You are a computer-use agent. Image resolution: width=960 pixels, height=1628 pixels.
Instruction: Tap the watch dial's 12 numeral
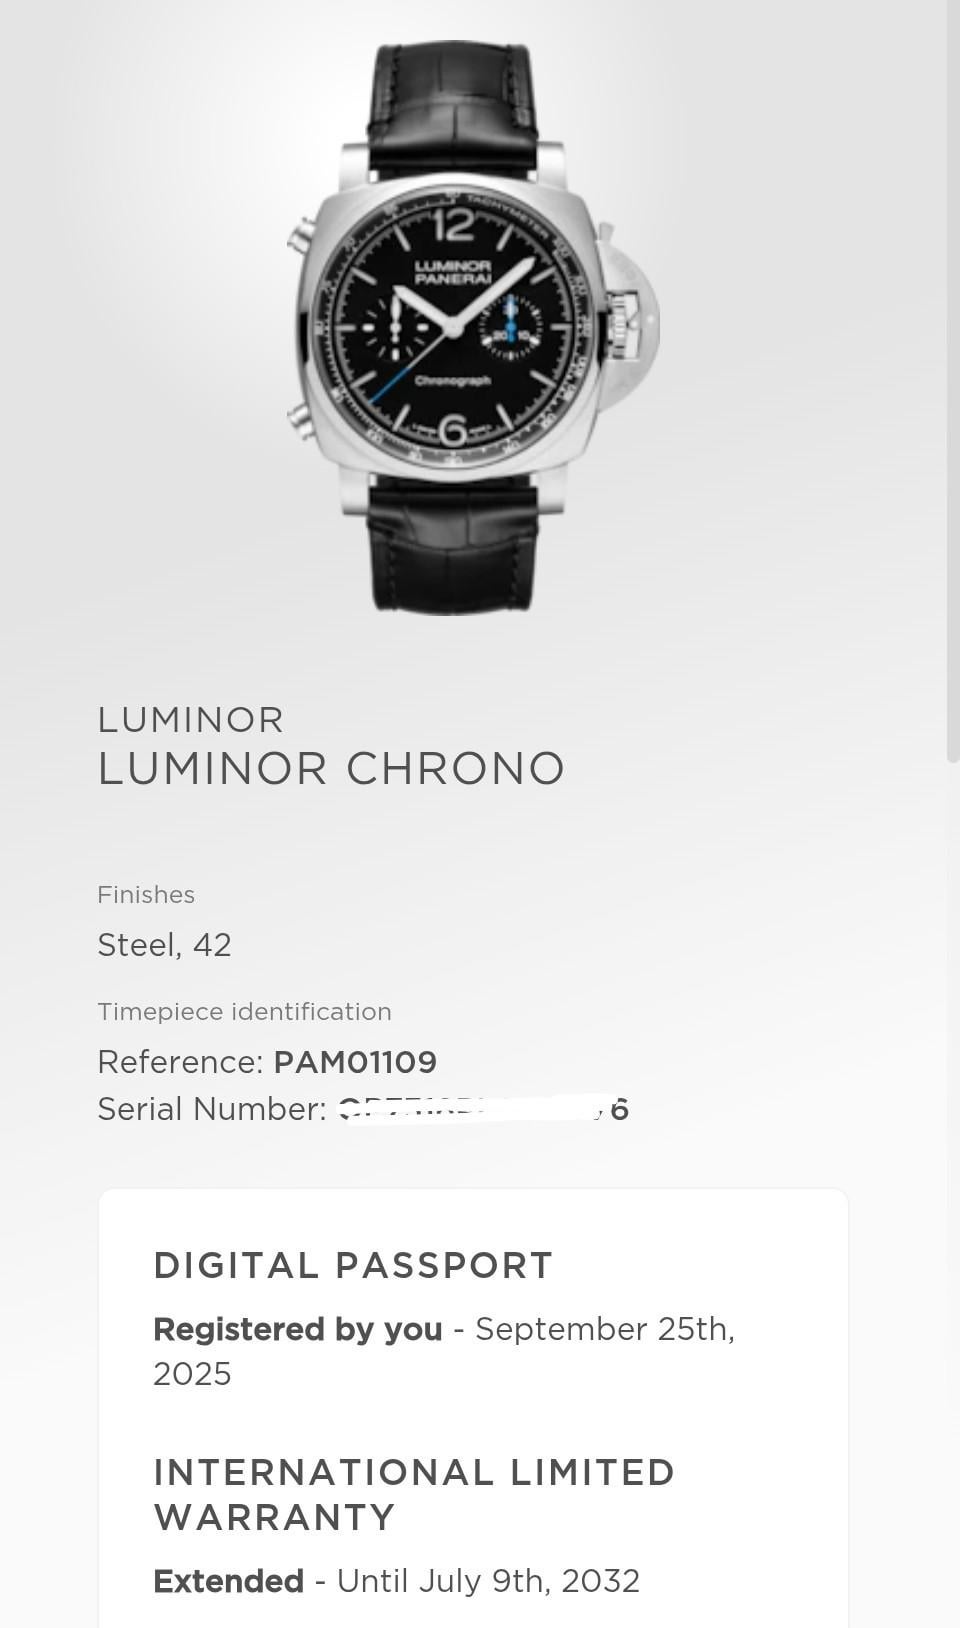click(454, 223)
